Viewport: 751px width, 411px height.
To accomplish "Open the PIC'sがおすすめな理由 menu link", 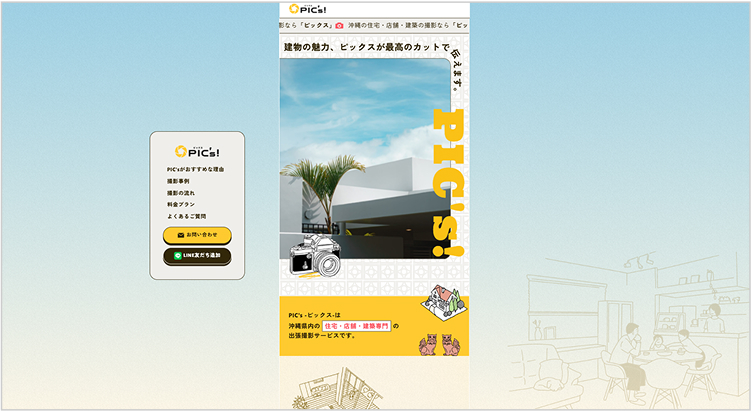I will point(195,170).
